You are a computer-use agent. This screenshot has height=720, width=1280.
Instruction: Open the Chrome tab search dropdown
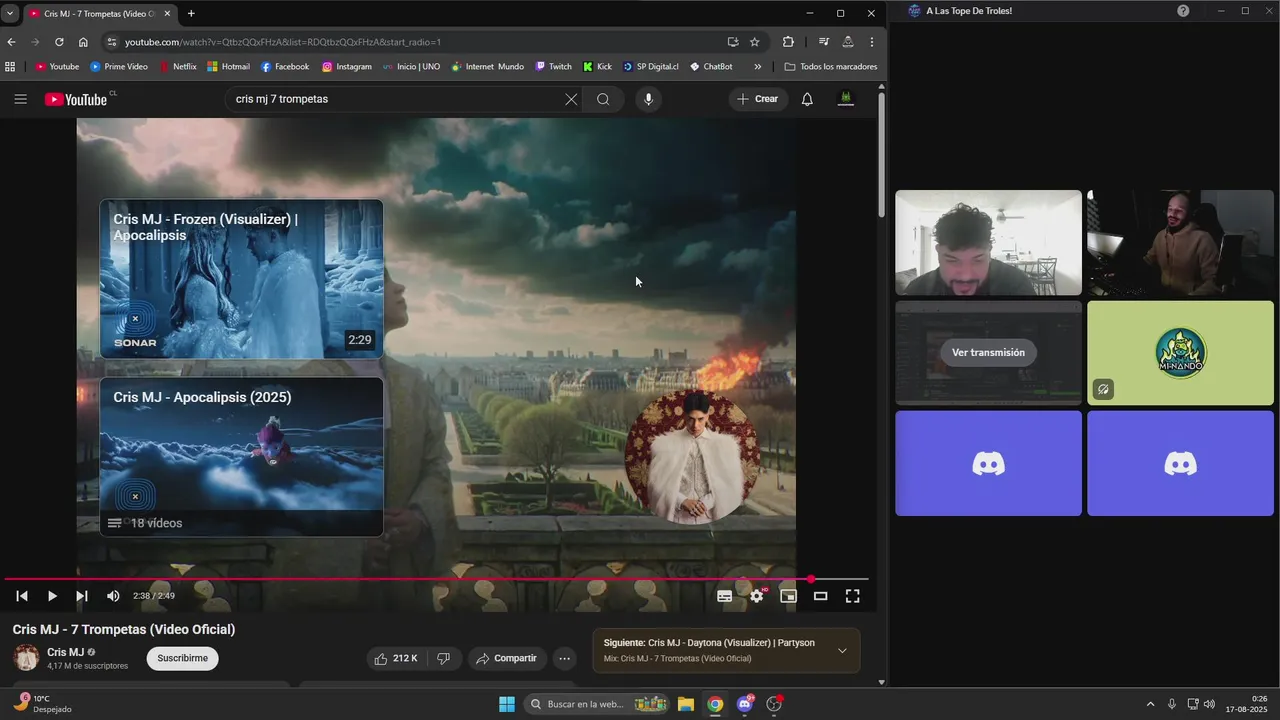9,13
